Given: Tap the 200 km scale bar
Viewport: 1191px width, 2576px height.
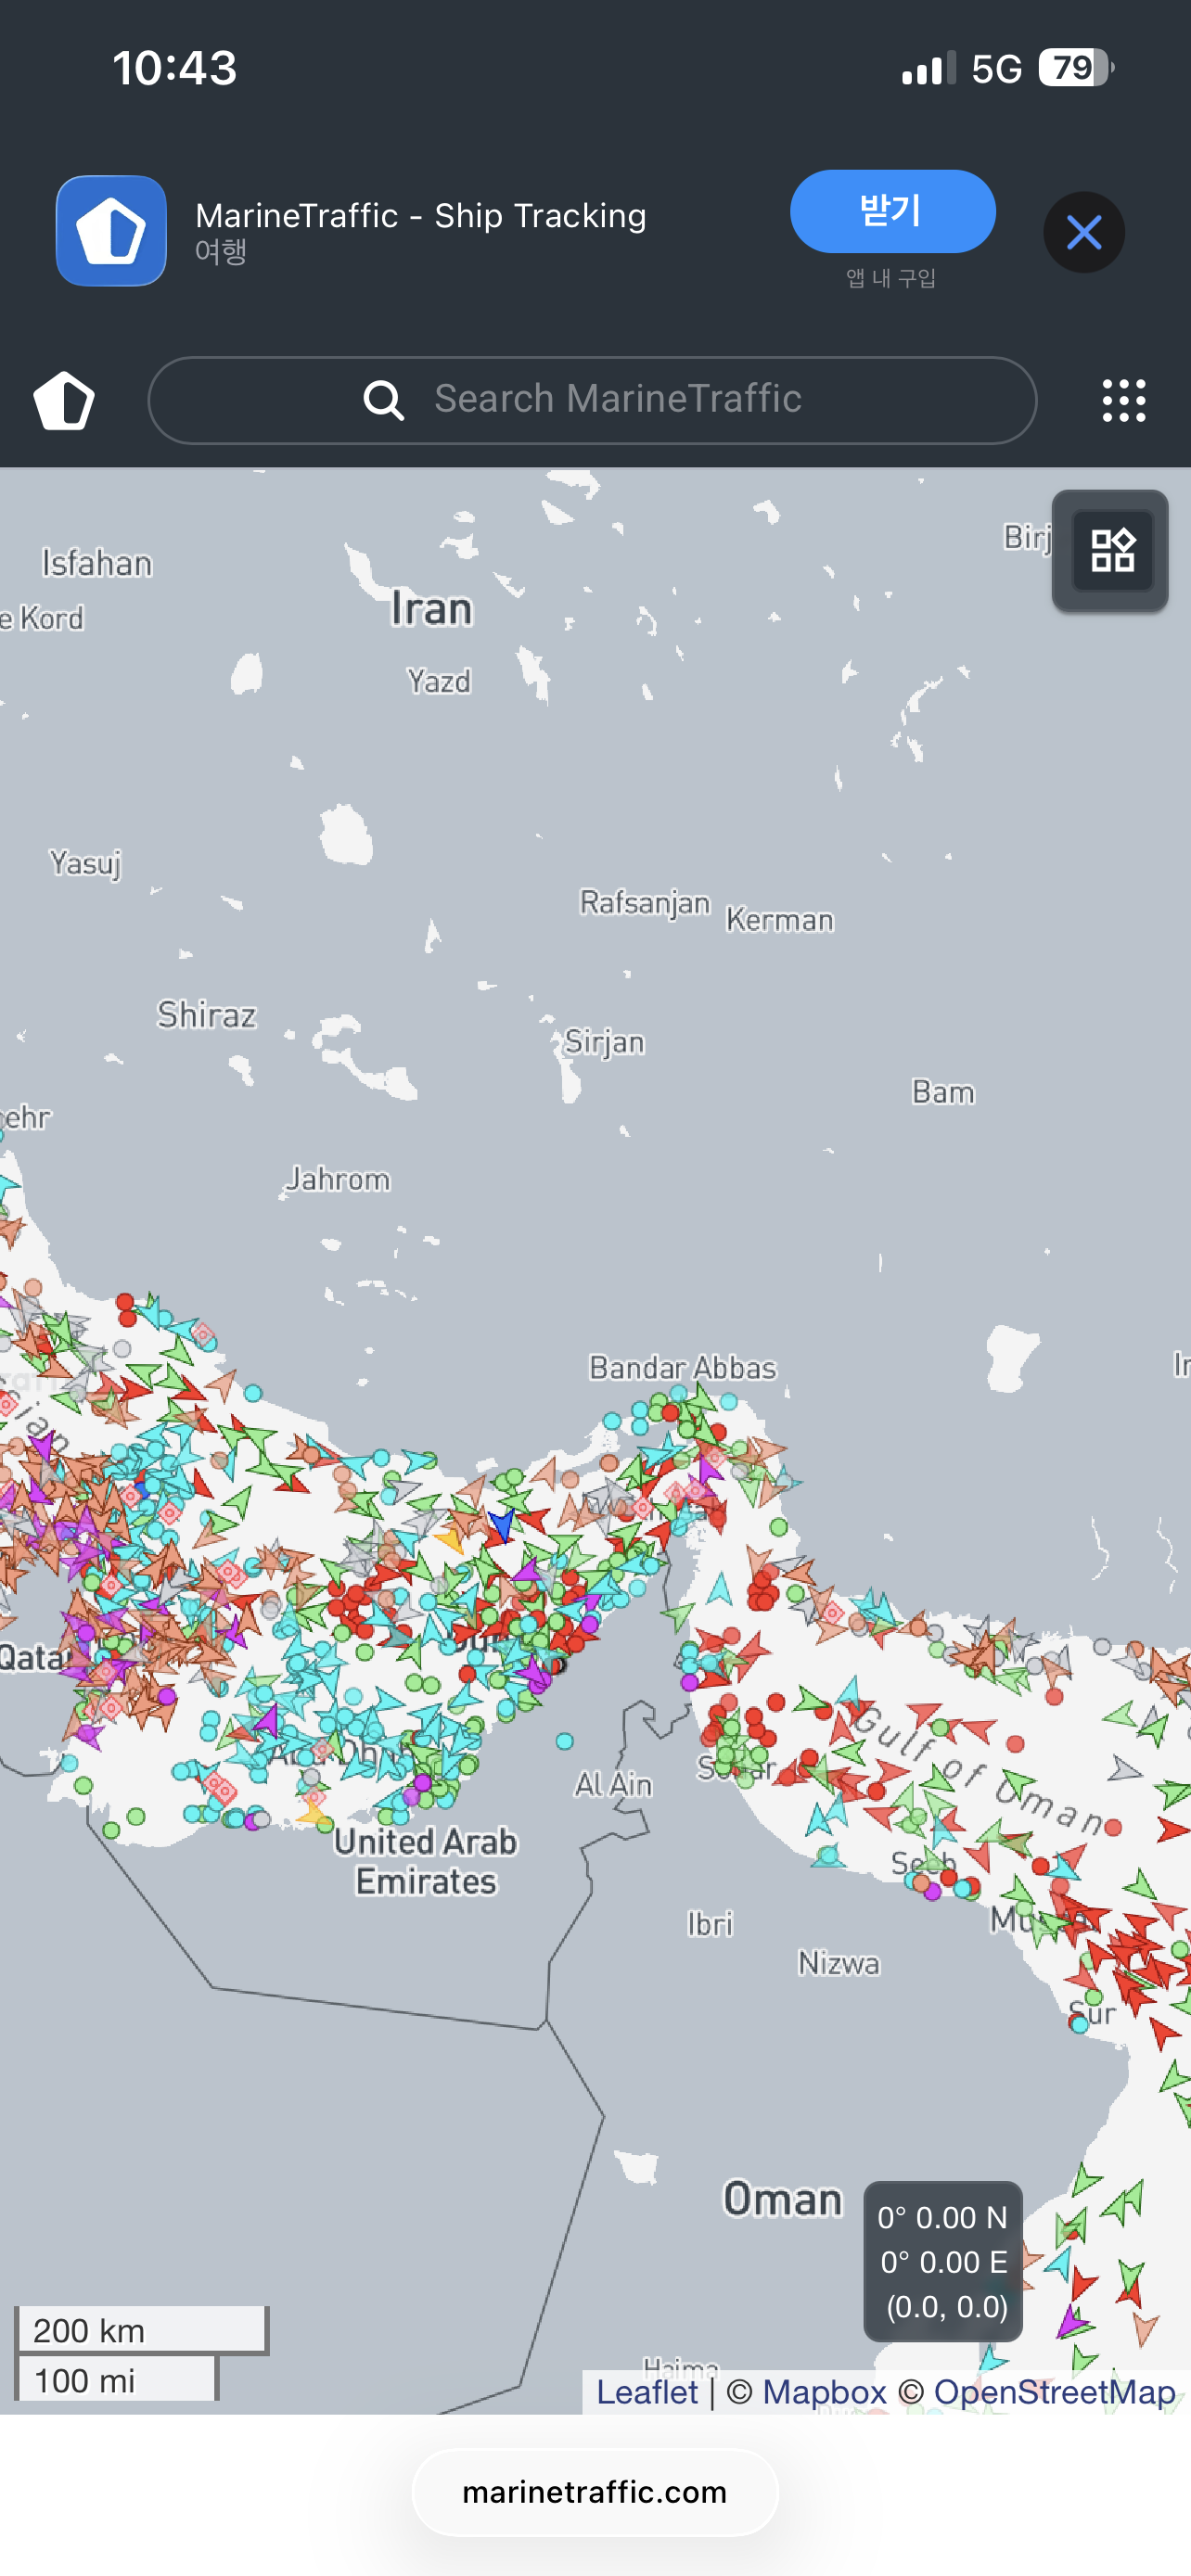Looking at the screenshot, I should pyautogui.click(x=141, y=2330).
